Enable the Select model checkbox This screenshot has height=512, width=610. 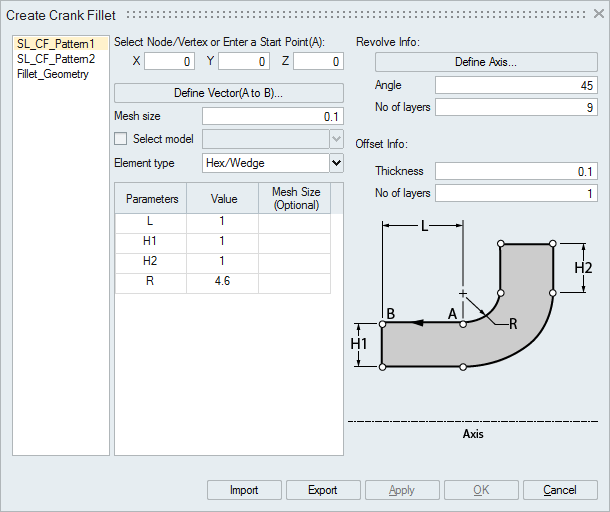click(x=122, y=139)
